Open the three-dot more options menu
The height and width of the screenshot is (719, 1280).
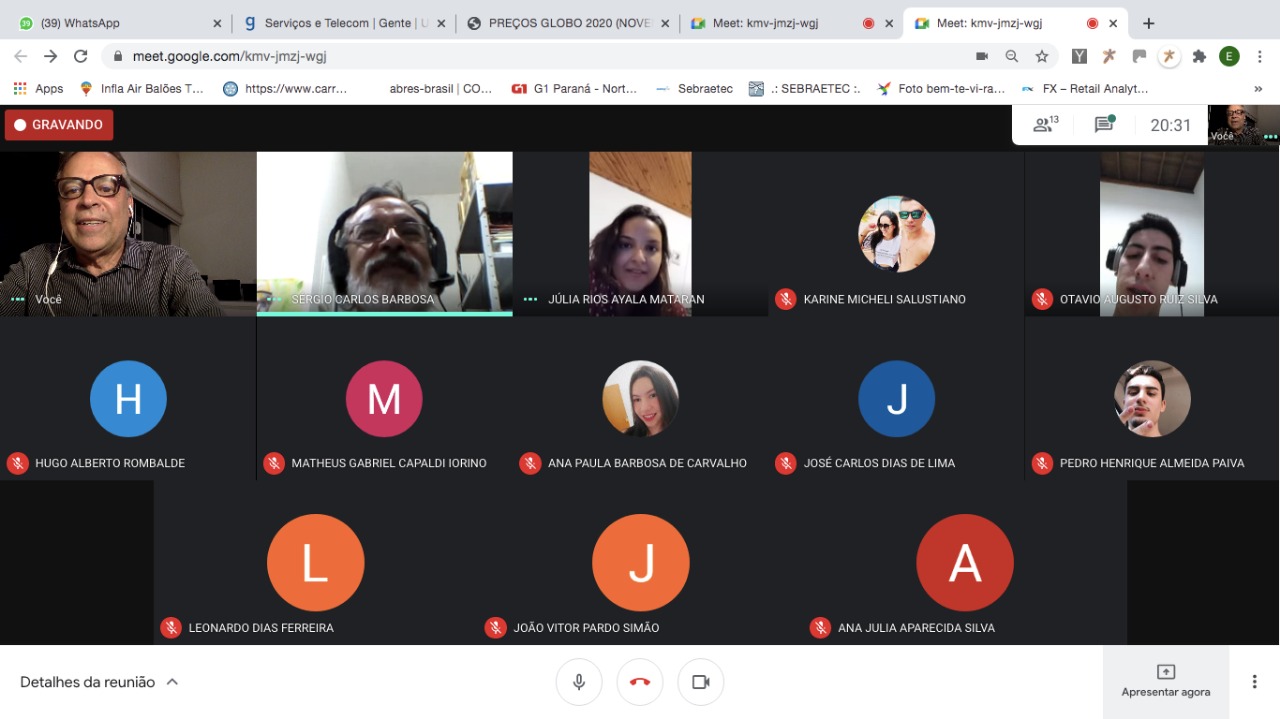tap(1254, 682)
